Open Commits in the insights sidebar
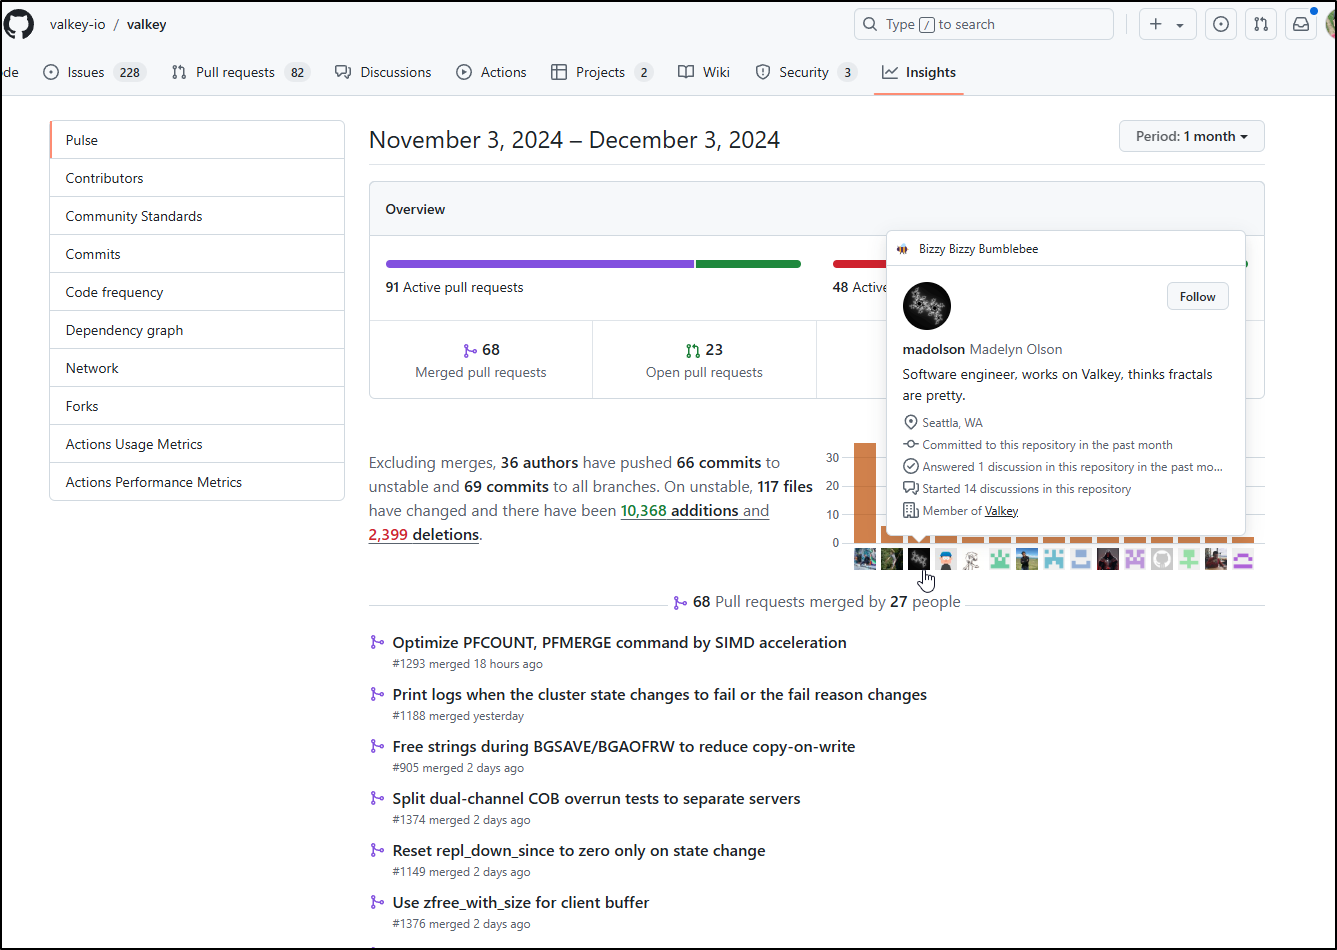This screenshot has width=1337, height=950. click(x=197, y=254)
